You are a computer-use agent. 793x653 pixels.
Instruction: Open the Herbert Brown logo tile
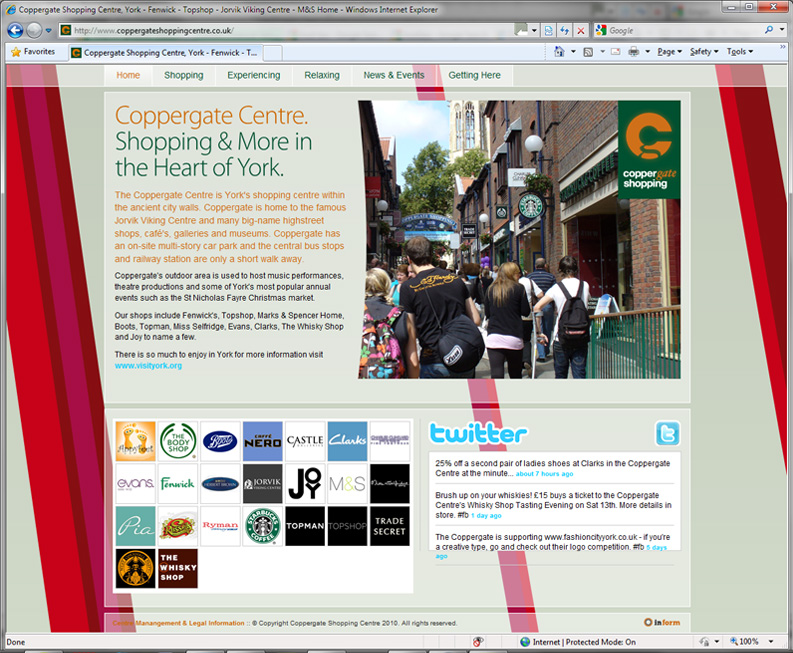pyautogui.click(x=221, y=484)
